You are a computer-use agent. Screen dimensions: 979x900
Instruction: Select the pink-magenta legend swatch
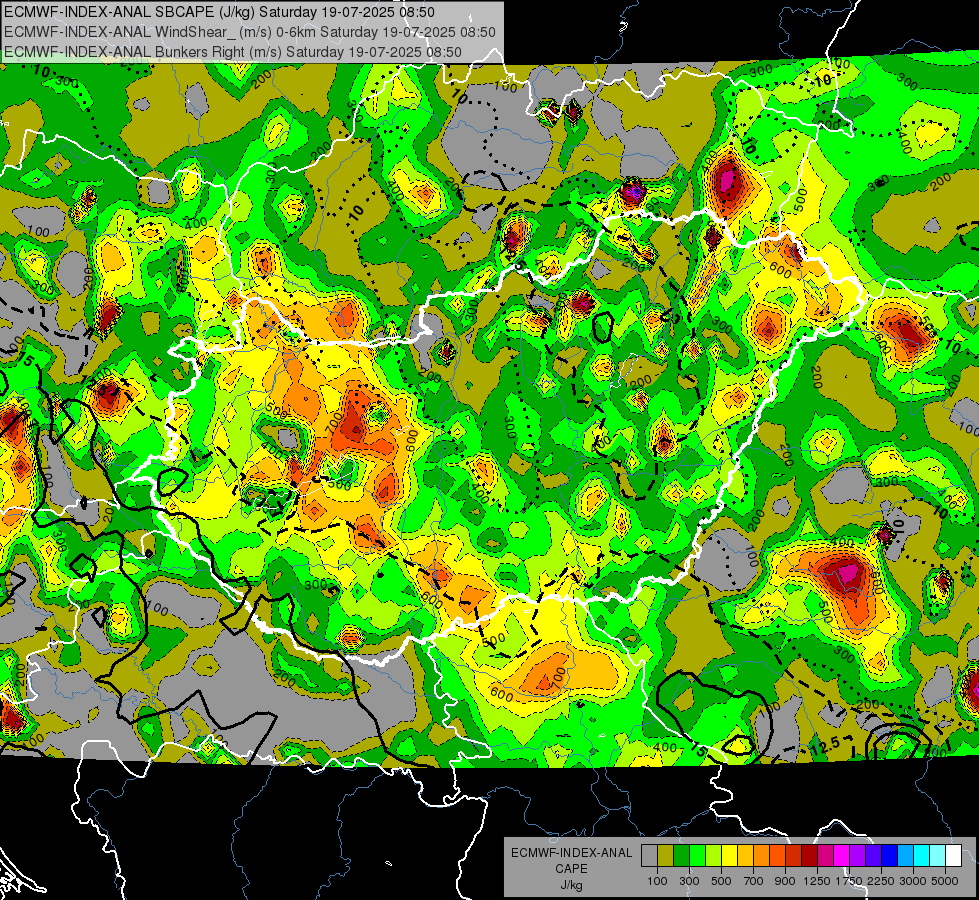click(826, 856)
